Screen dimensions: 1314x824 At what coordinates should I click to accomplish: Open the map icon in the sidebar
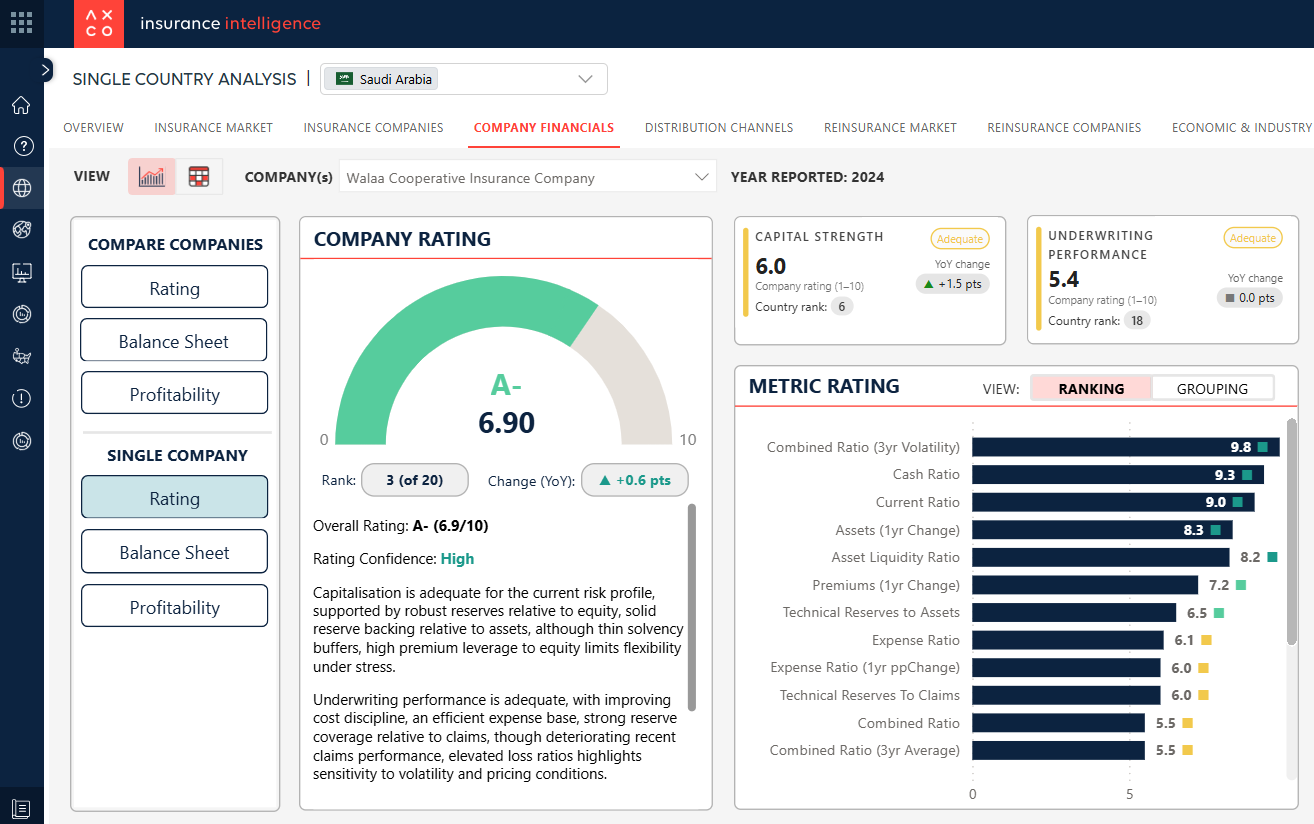[21, 356]
